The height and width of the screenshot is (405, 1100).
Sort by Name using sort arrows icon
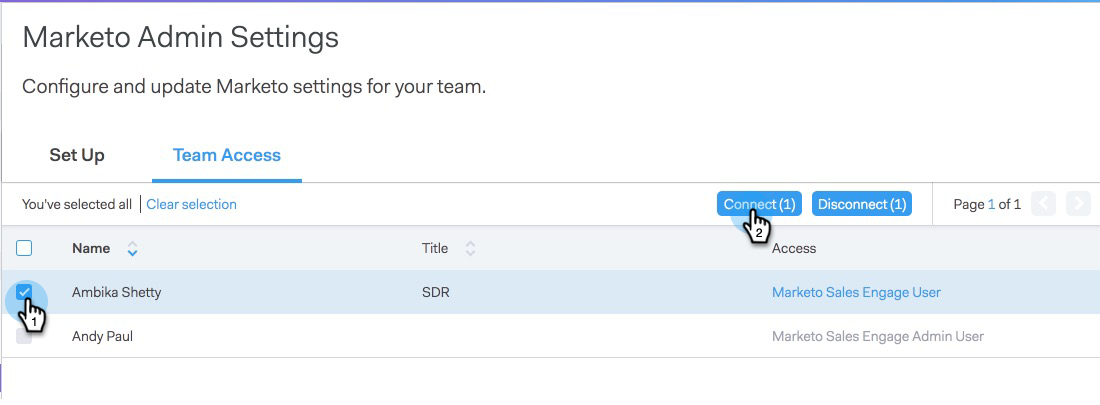click(132, 249)
